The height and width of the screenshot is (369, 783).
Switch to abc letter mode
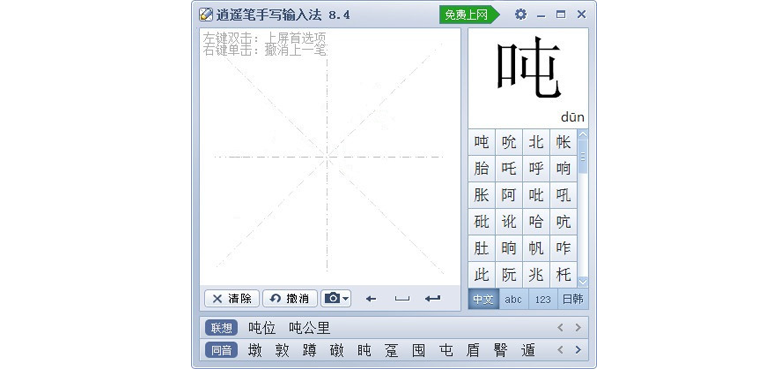(513, 299)
